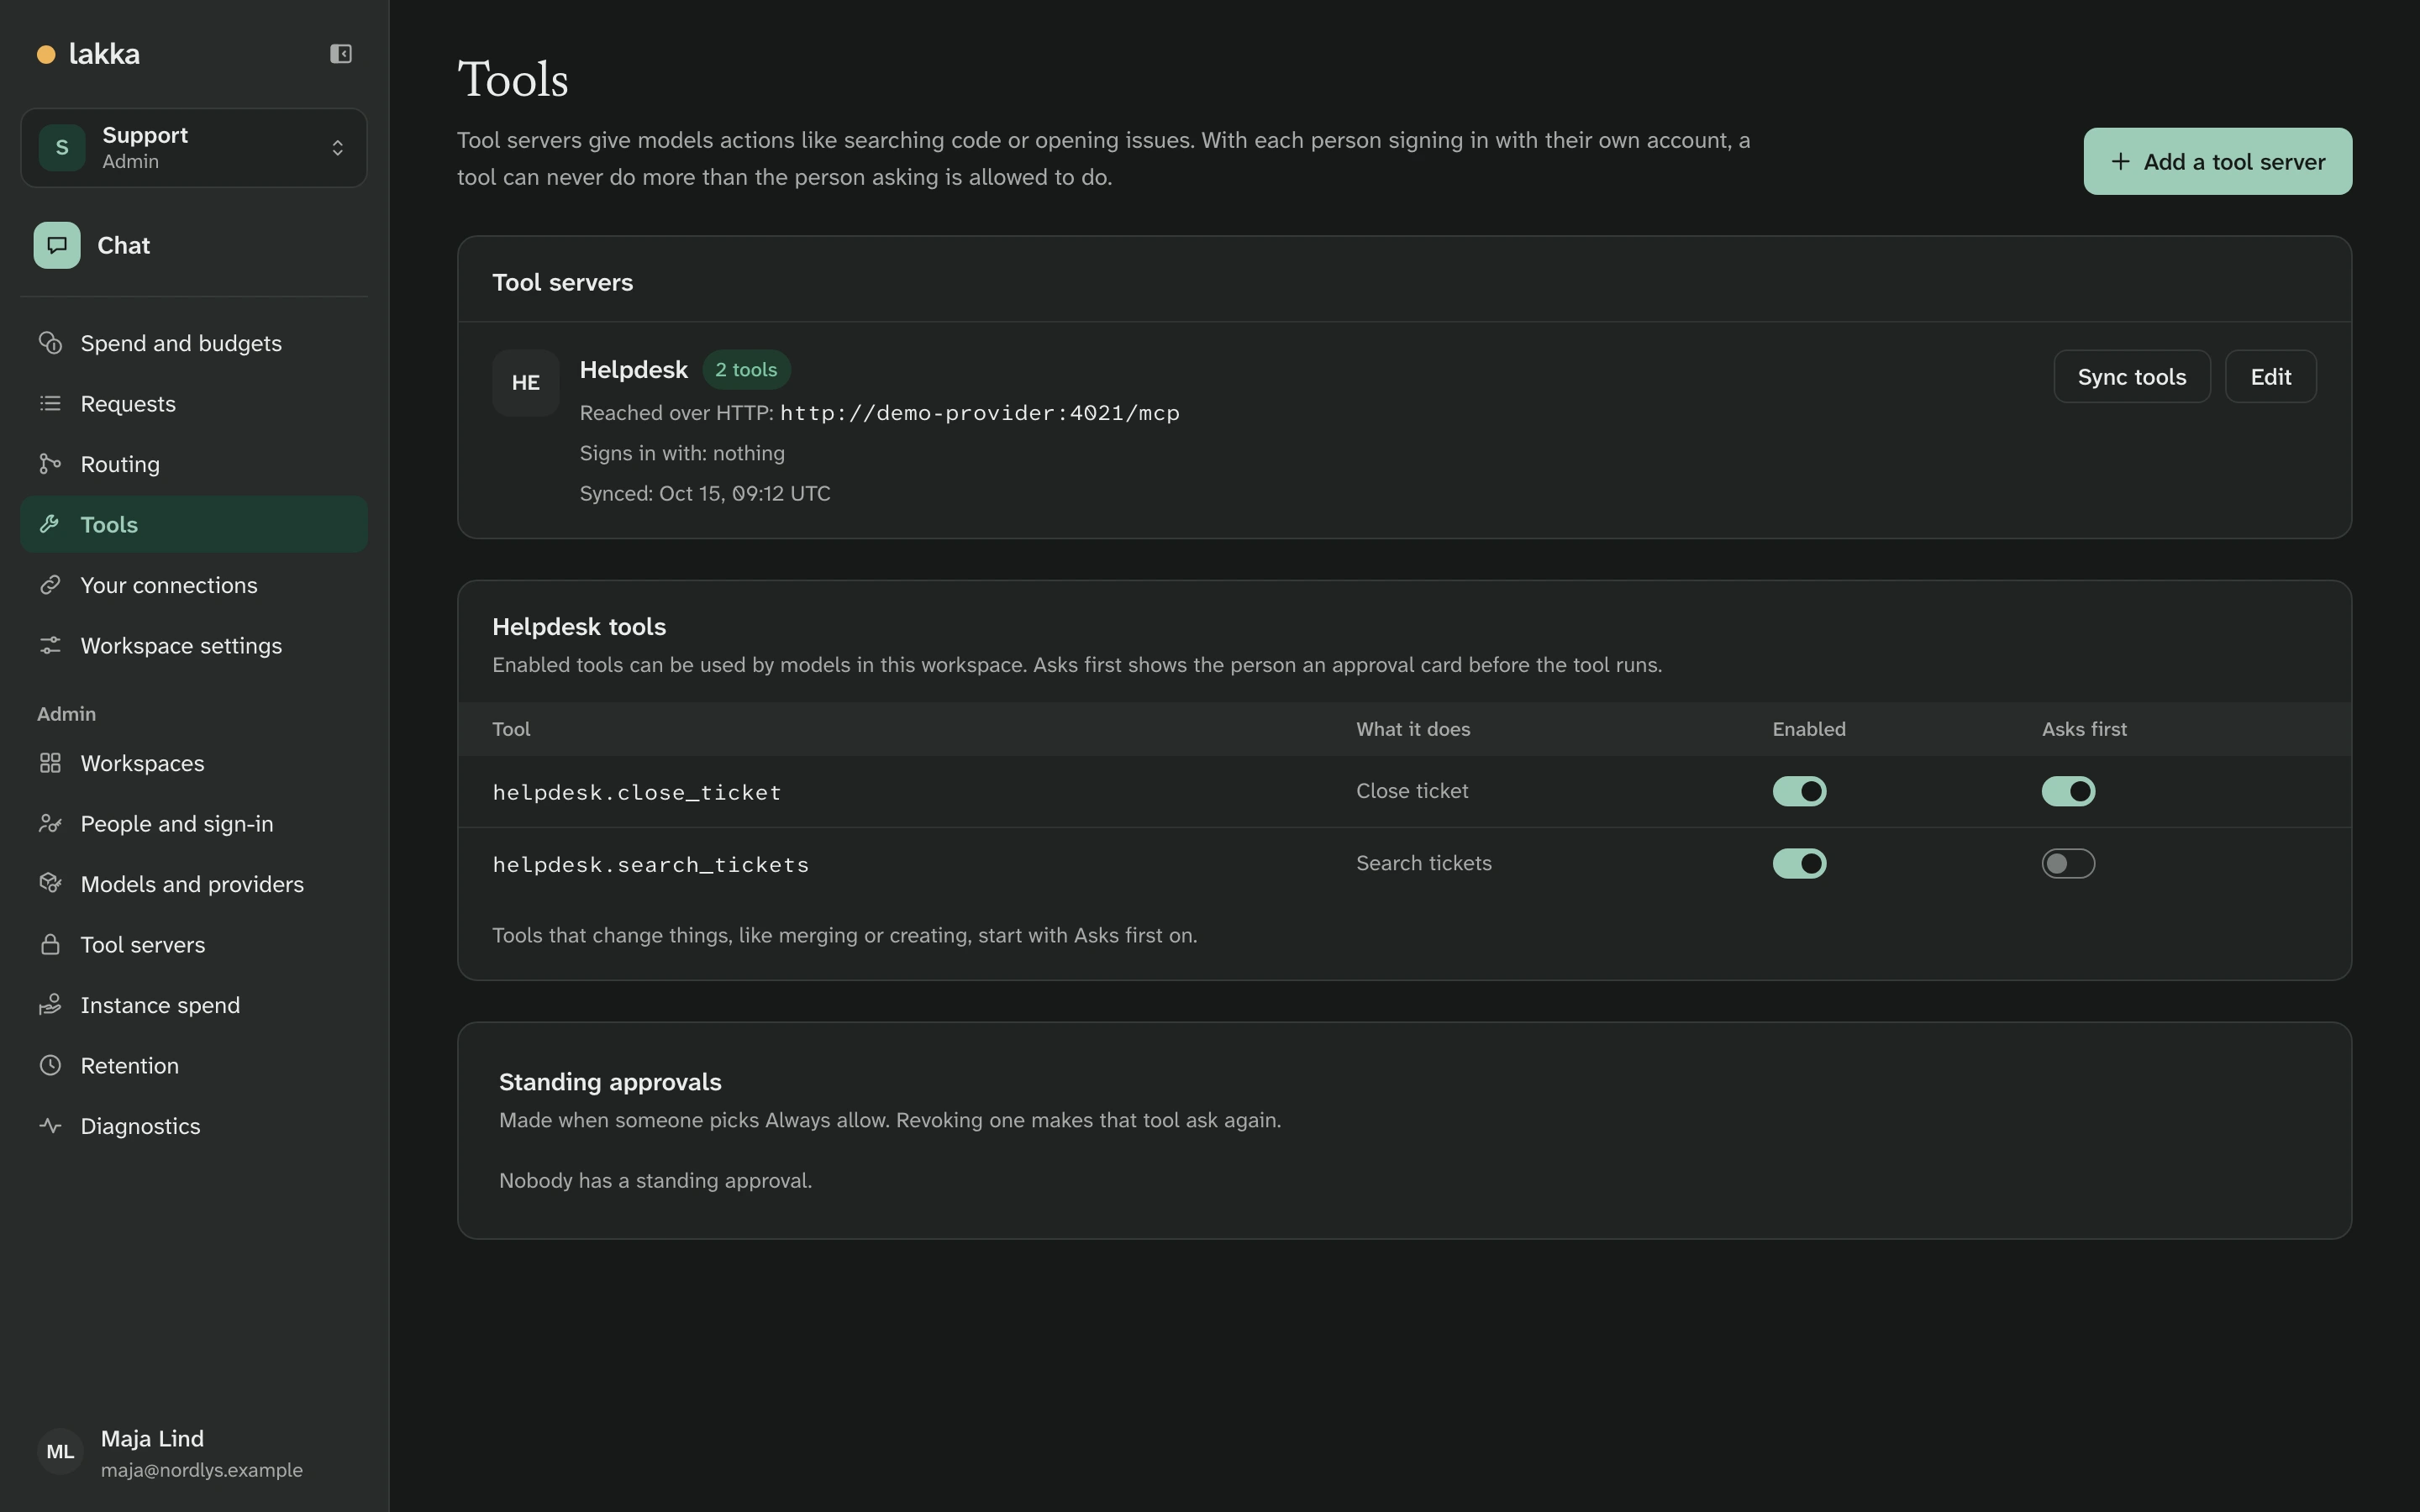2420x1512 pixels.
Task: Click Edit on the Helpdesk server
Action: pos(2270,377)
